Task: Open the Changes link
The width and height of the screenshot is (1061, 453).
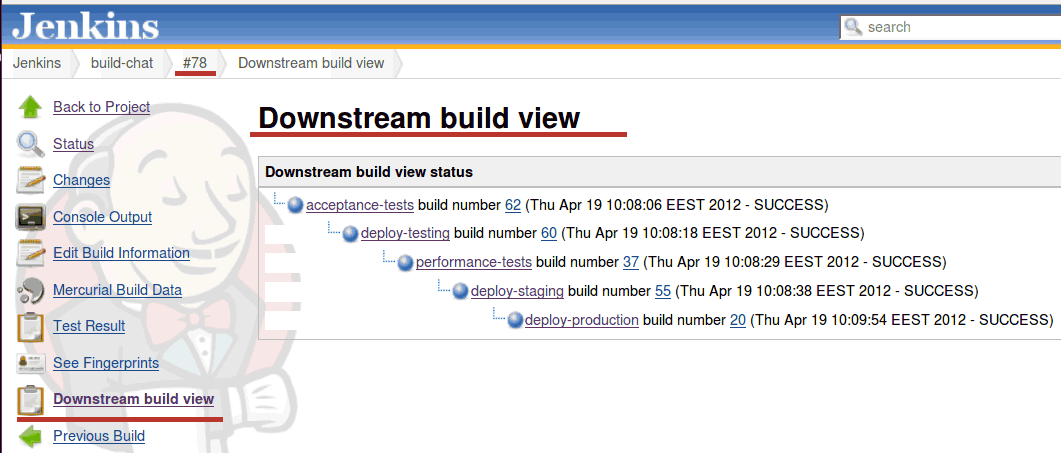Action: 81,180
